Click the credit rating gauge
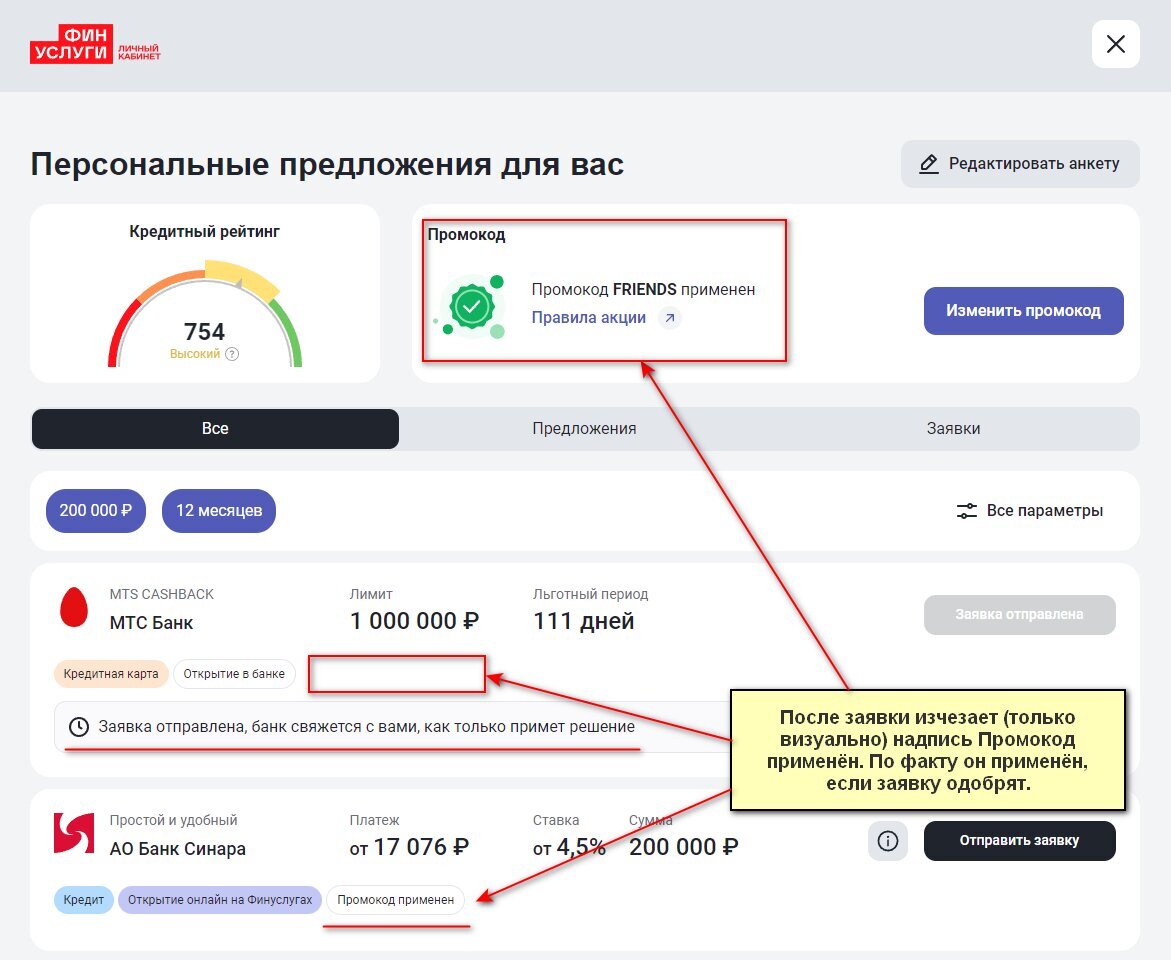1171x960 pixels. tap(205, 313)
